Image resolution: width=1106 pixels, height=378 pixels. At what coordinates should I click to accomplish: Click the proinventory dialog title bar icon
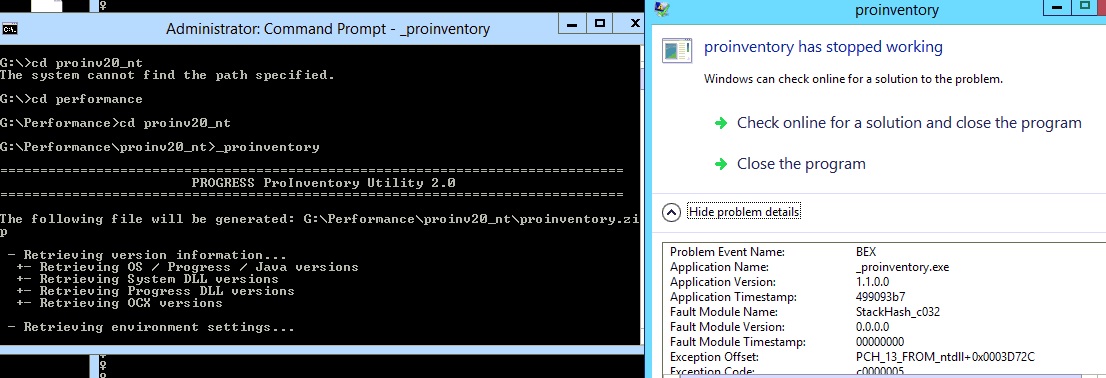pyautogui.click(x=662, y=9)
